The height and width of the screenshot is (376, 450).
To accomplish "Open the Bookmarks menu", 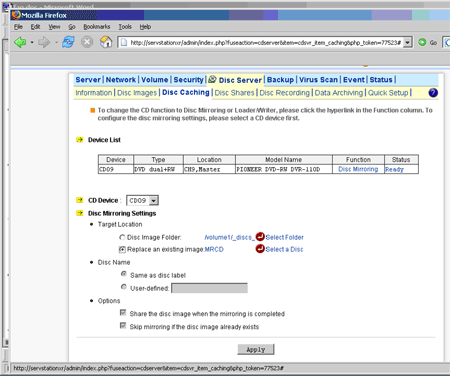I will coord(97,27).
